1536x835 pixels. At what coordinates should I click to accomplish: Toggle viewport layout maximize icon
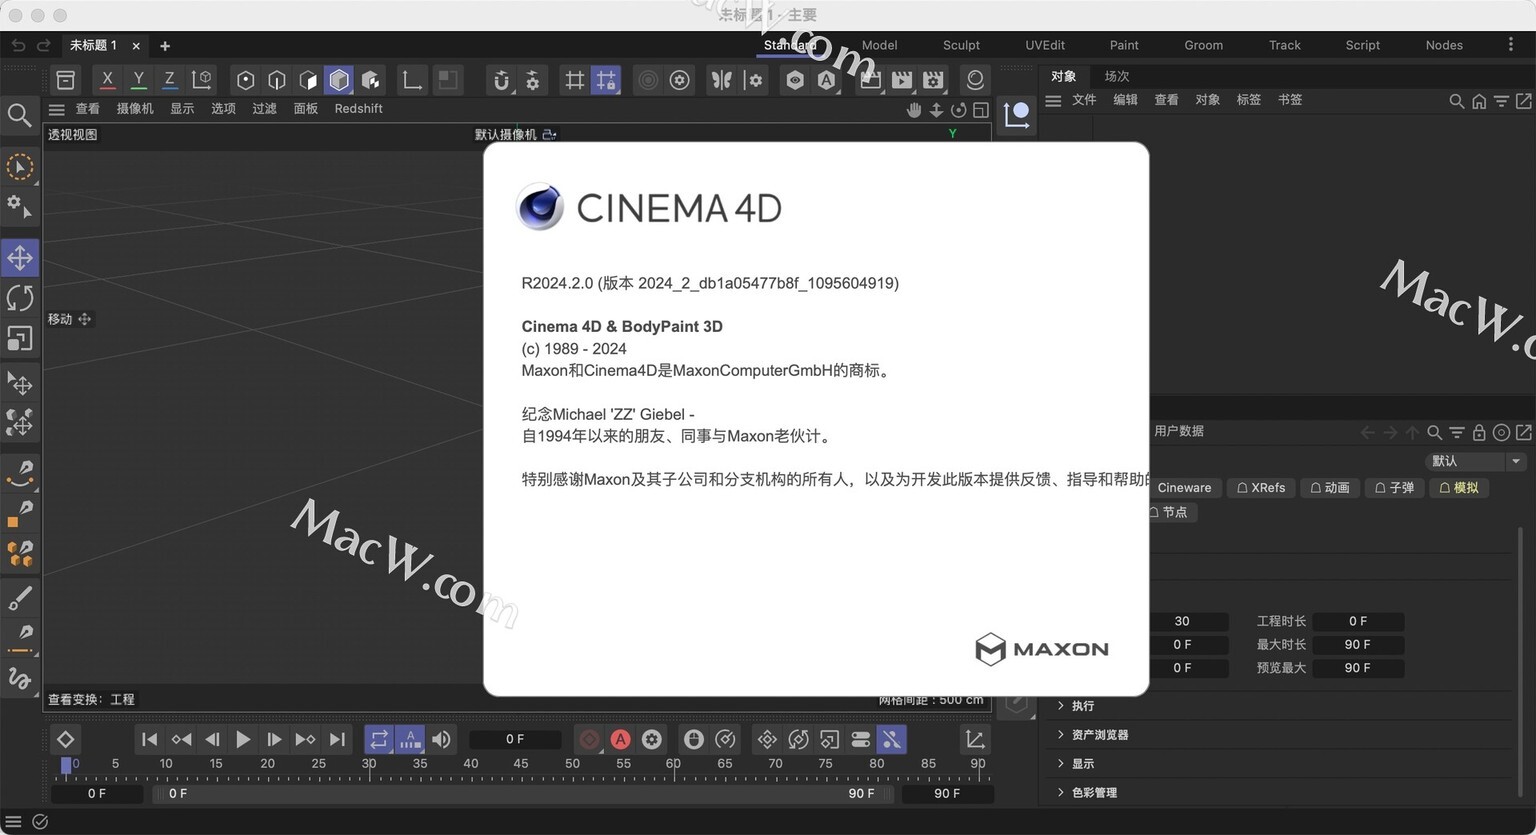981,110
